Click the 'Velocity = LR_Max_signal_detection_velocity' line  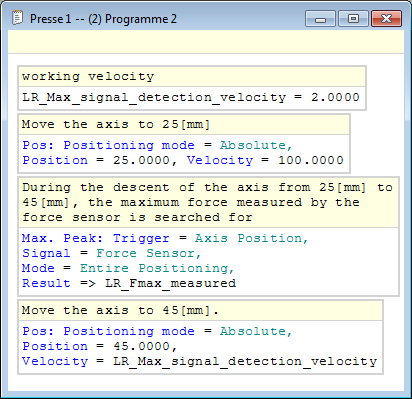click(199, 361)
